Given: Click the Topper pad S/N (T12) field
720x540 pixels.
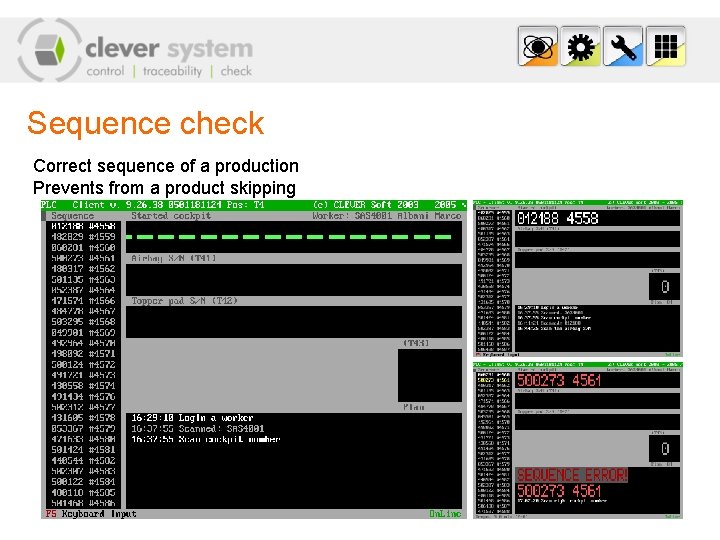Looking at the screenshot, I should (x=294, y=322).
